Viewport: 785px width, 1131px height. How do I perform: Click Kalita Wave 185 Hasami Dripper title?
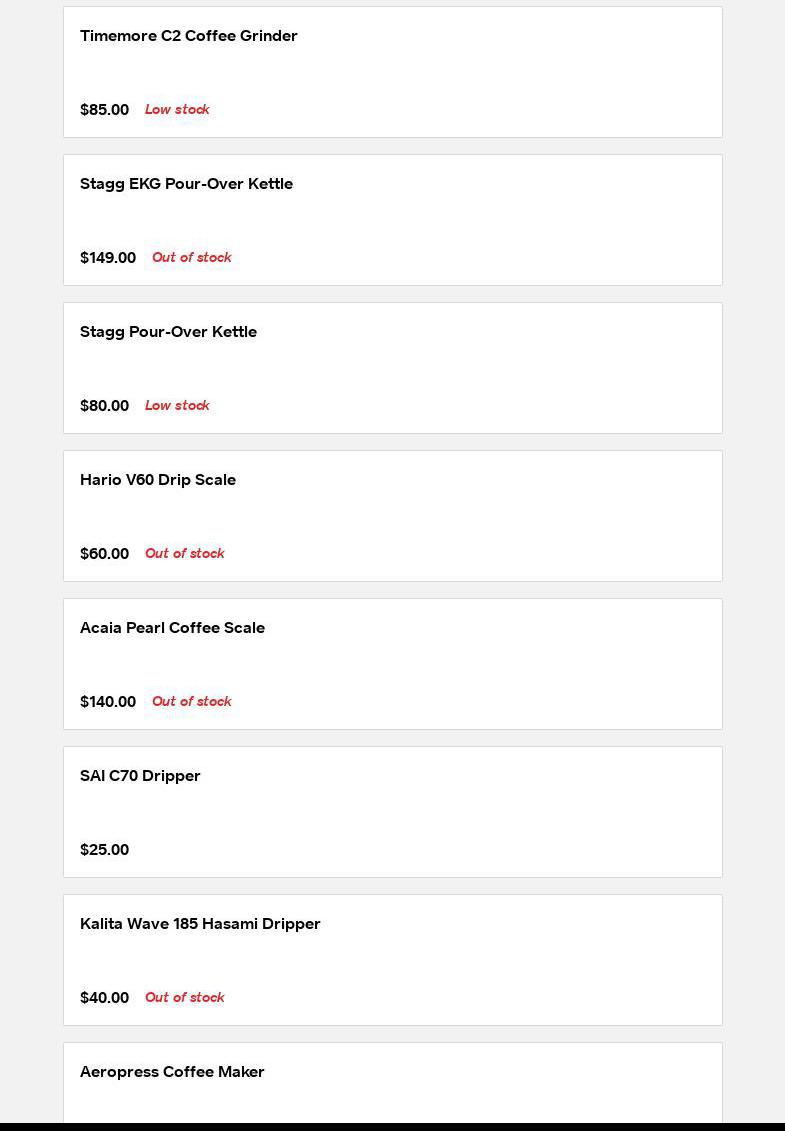pyautogui.click(x=200, y=924)
